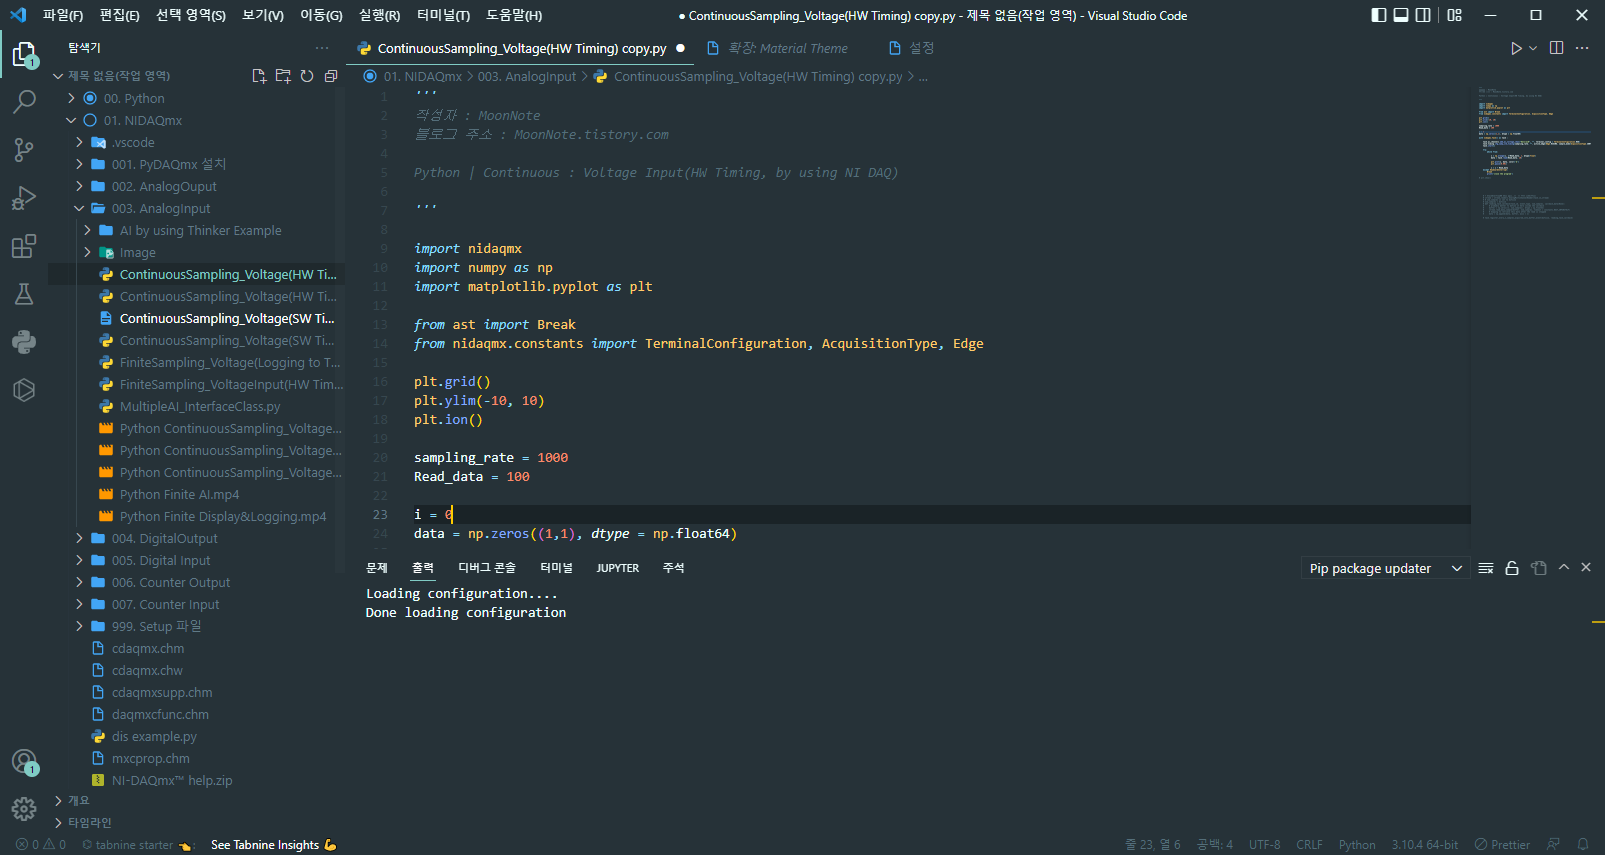Open the Extensions view
1605x855 pixels.
click(x=24, y=246)
